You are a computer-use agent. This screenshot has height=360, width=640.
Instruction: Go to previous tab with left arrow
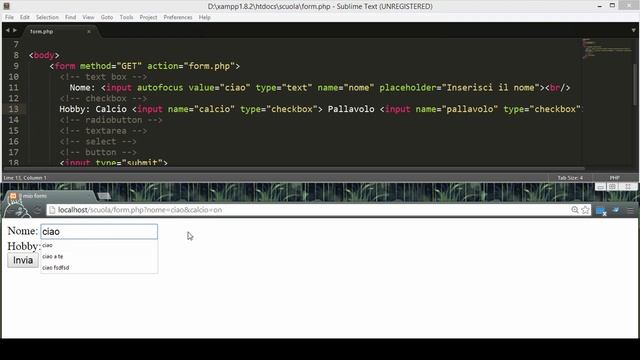[x=7, y=30]
